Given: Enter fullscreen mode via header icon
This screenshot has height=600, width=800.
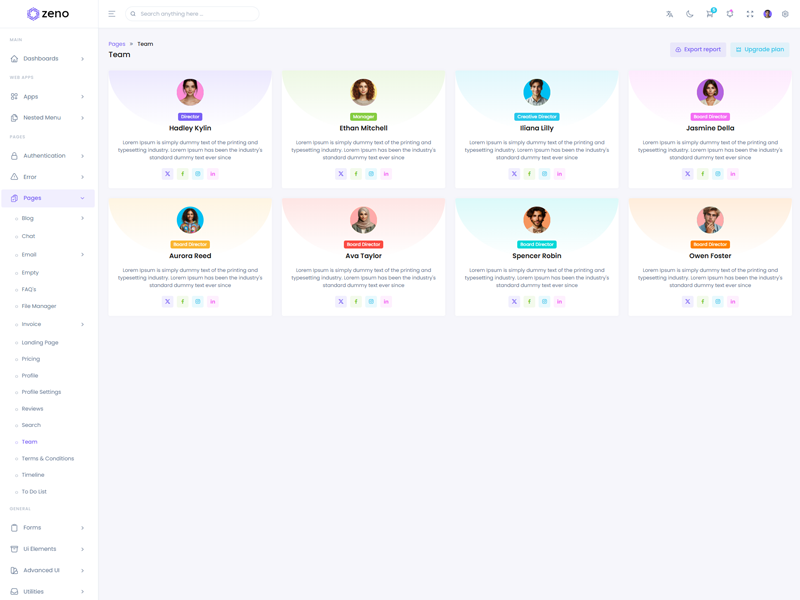Looking at the screenshot, I should coord(750,14).
